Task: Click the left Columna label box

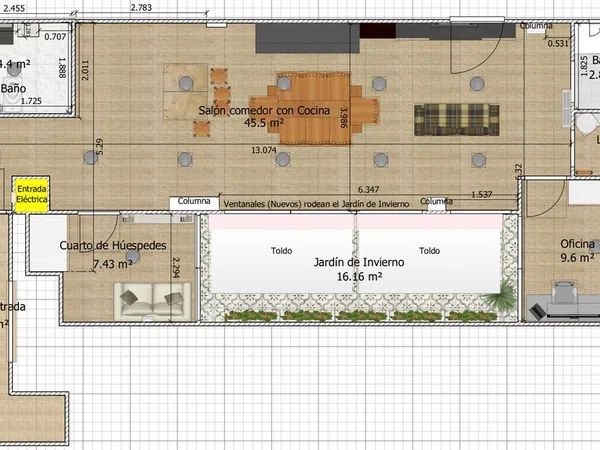Action: point(194,202)
